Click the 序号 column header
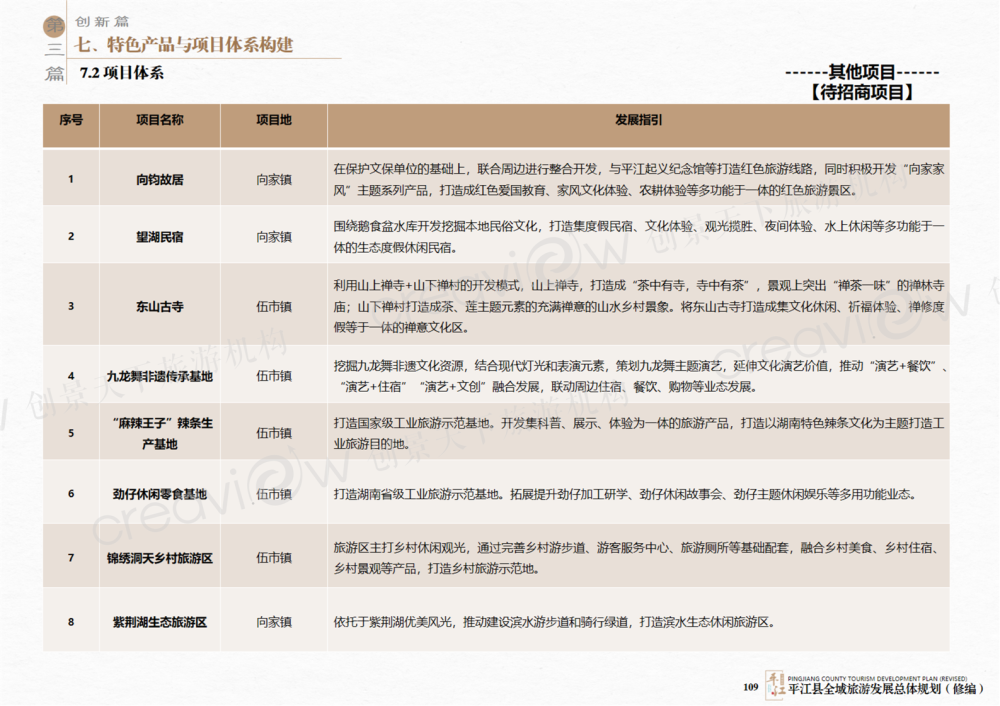1000x706 pixels. click(71, 120)
